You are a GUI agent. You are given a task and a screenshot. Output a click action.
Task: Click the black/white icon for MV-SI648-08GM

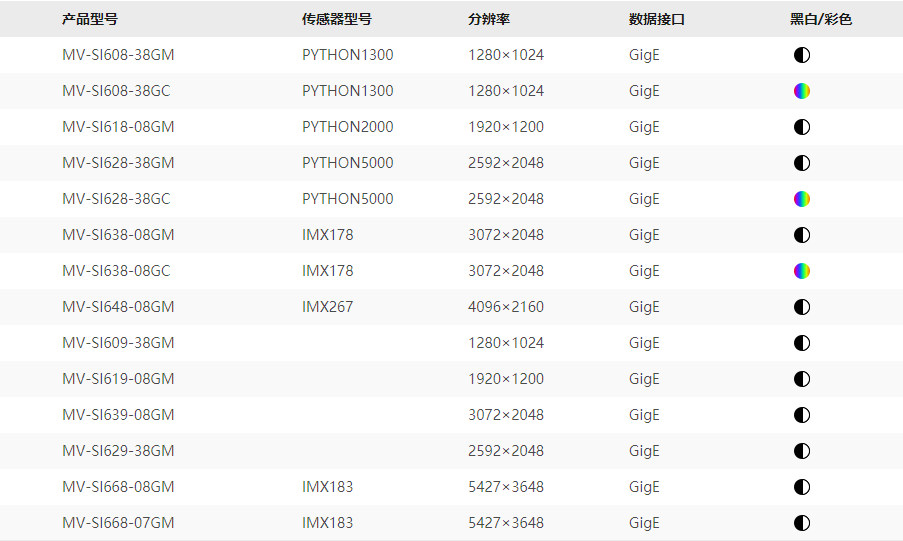(801, 307)
